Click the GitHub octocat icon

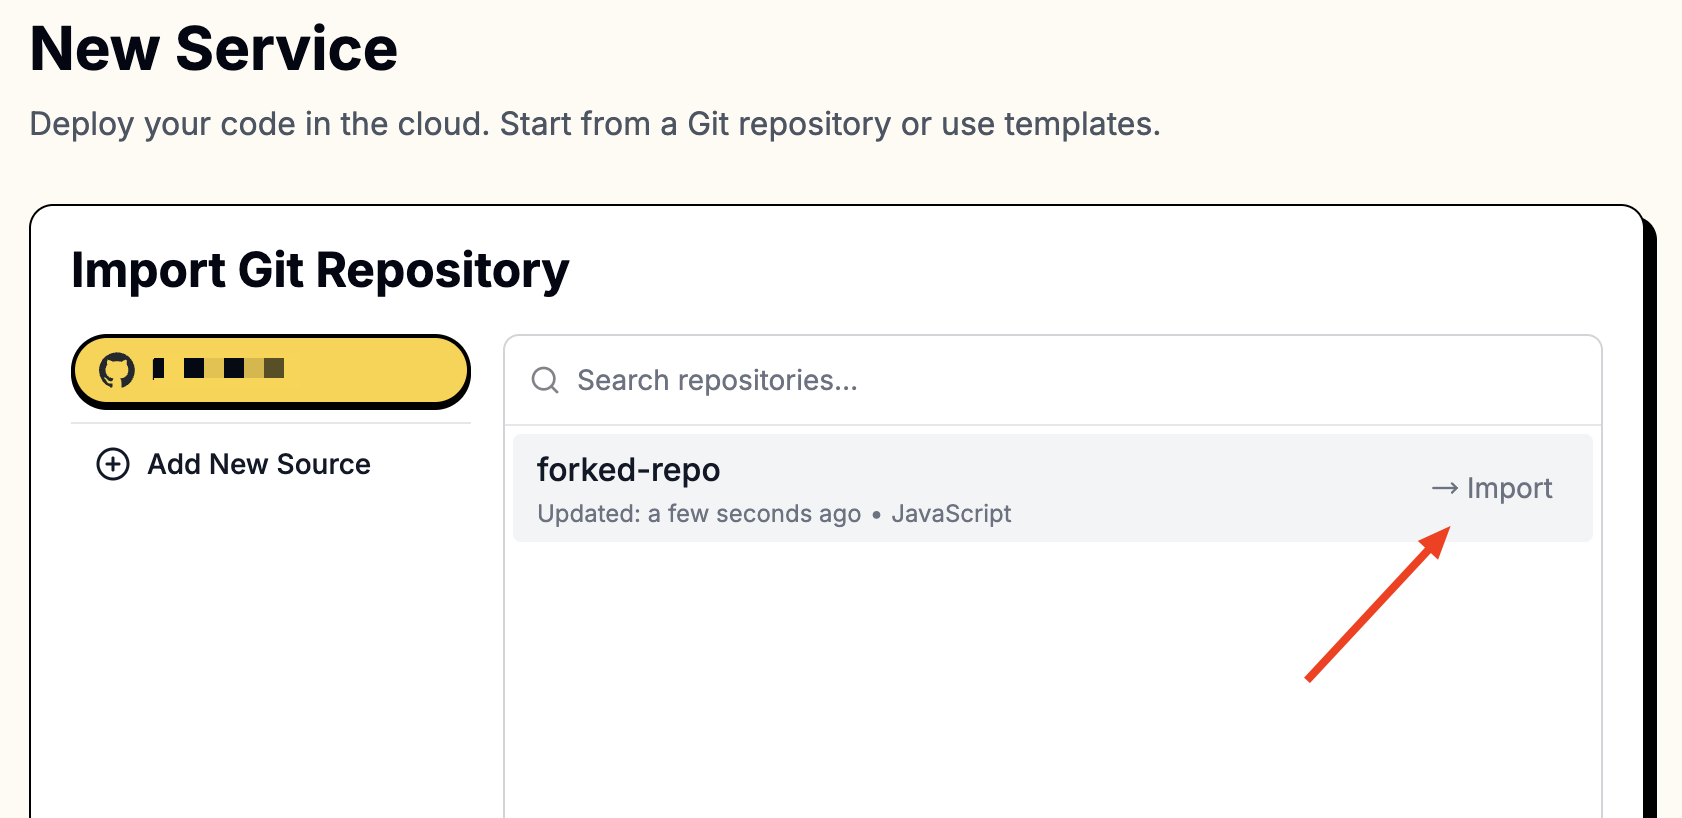(117, 370)
